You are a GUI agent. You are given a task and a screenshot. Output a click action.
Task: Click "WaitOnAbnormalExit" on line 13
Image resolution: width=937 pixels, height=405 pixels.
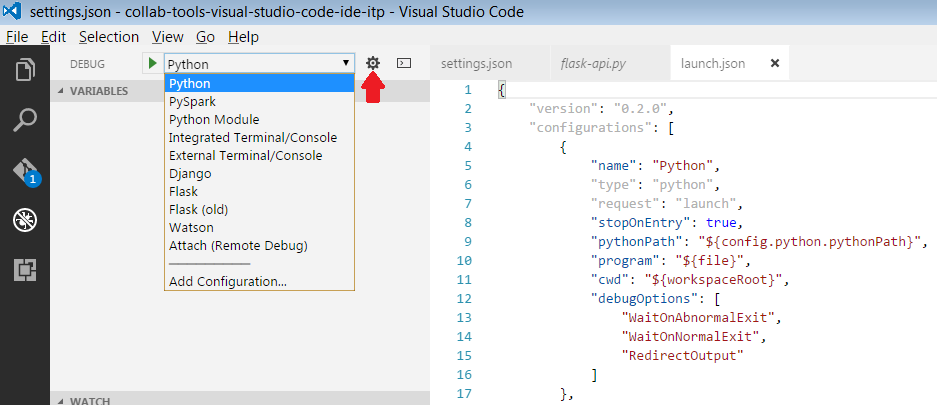698,318
